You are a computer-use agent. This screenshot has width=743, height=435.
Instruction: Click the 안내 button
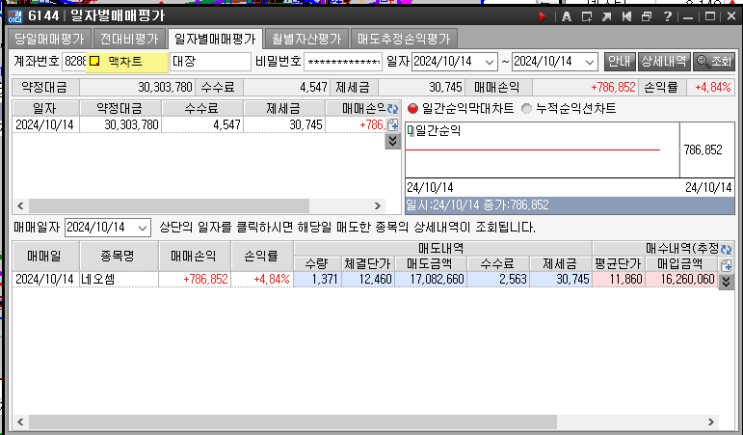tap(619, 62)
